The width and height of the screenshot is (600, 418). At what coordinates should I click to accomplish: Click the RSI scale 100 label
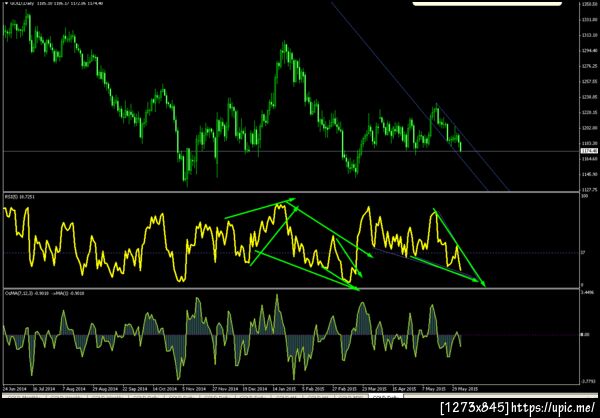pyautogui.click(x=584, y=196)
